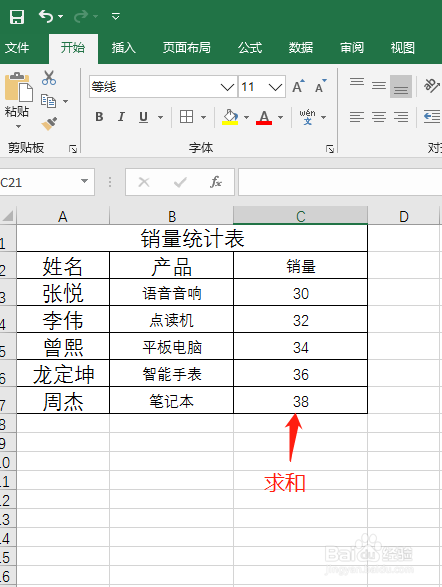442x587 pixels.
Task: Click the Cancel X in formula bar
Action: pos(144,182)
